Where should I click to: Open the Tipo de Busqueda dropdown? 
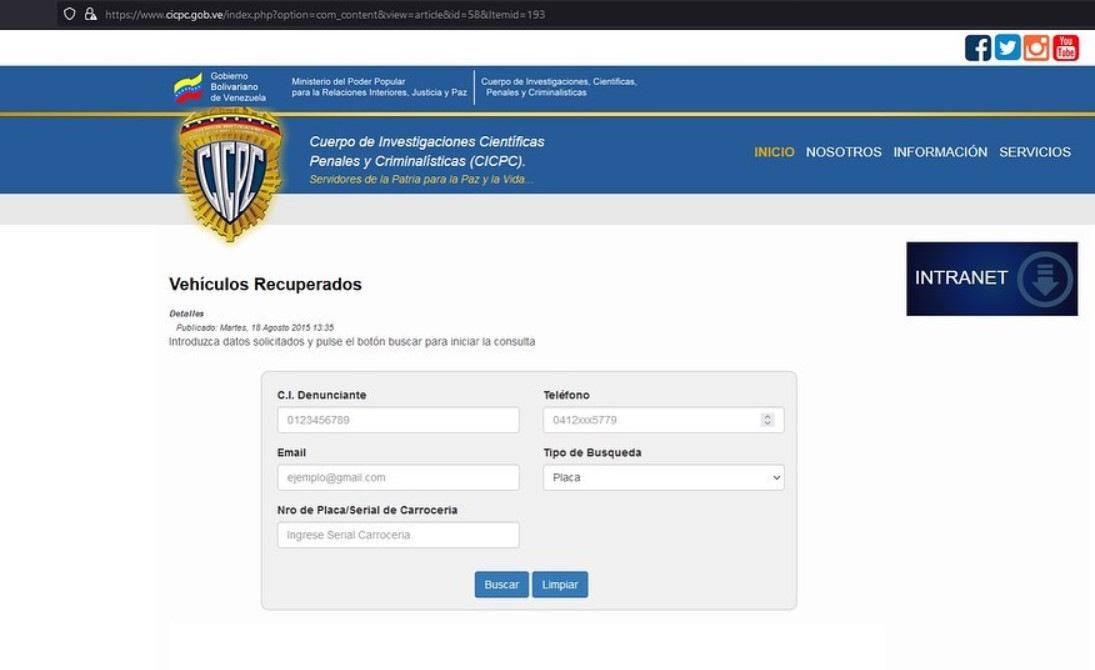click(663, 477)
